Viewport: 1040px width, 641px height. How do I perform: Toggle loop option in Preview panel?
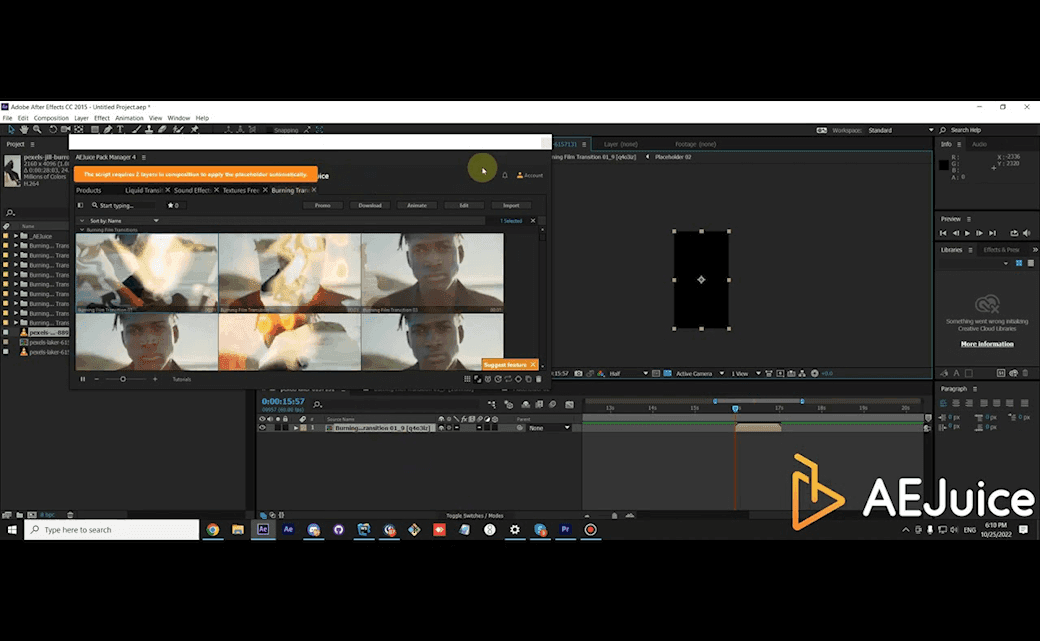1013,233
